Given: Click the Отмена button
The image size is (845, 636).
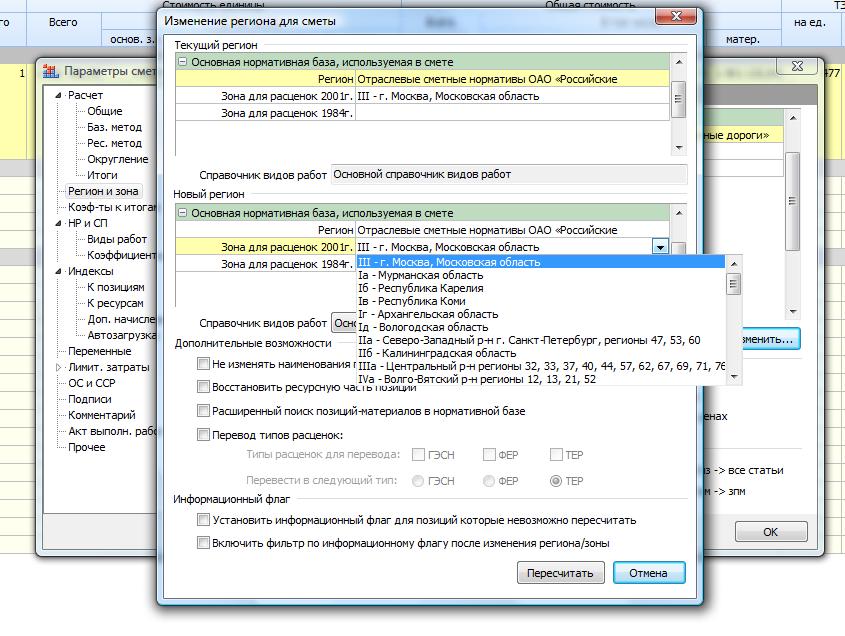Looking at the screenshot, I should click(x=649, y=573).
